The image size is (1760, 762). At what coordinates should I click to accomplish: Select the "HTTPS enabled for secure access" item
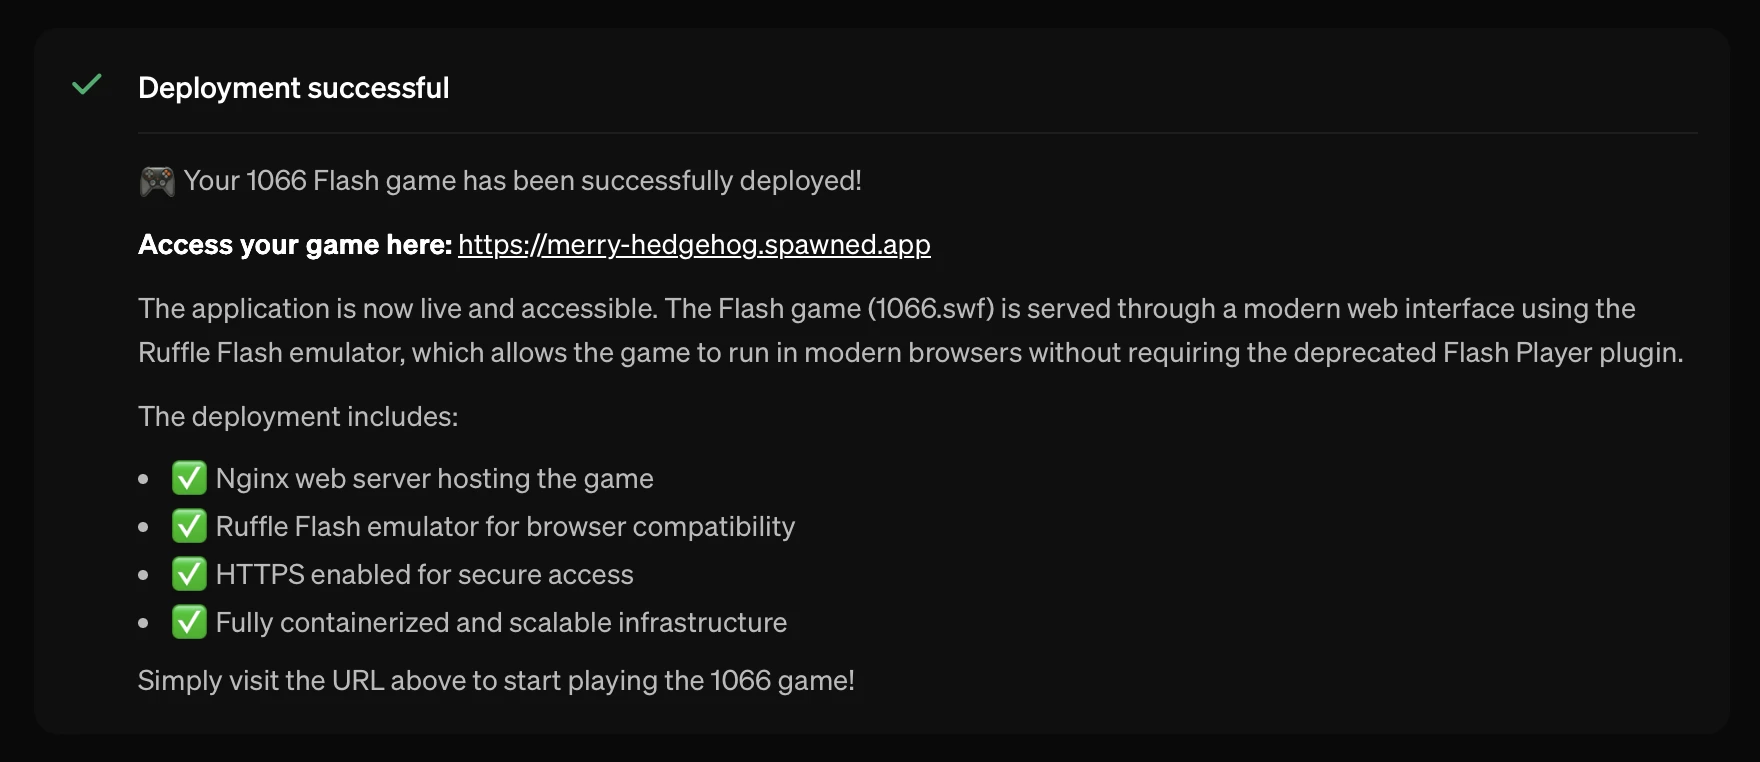coord(424,575)
